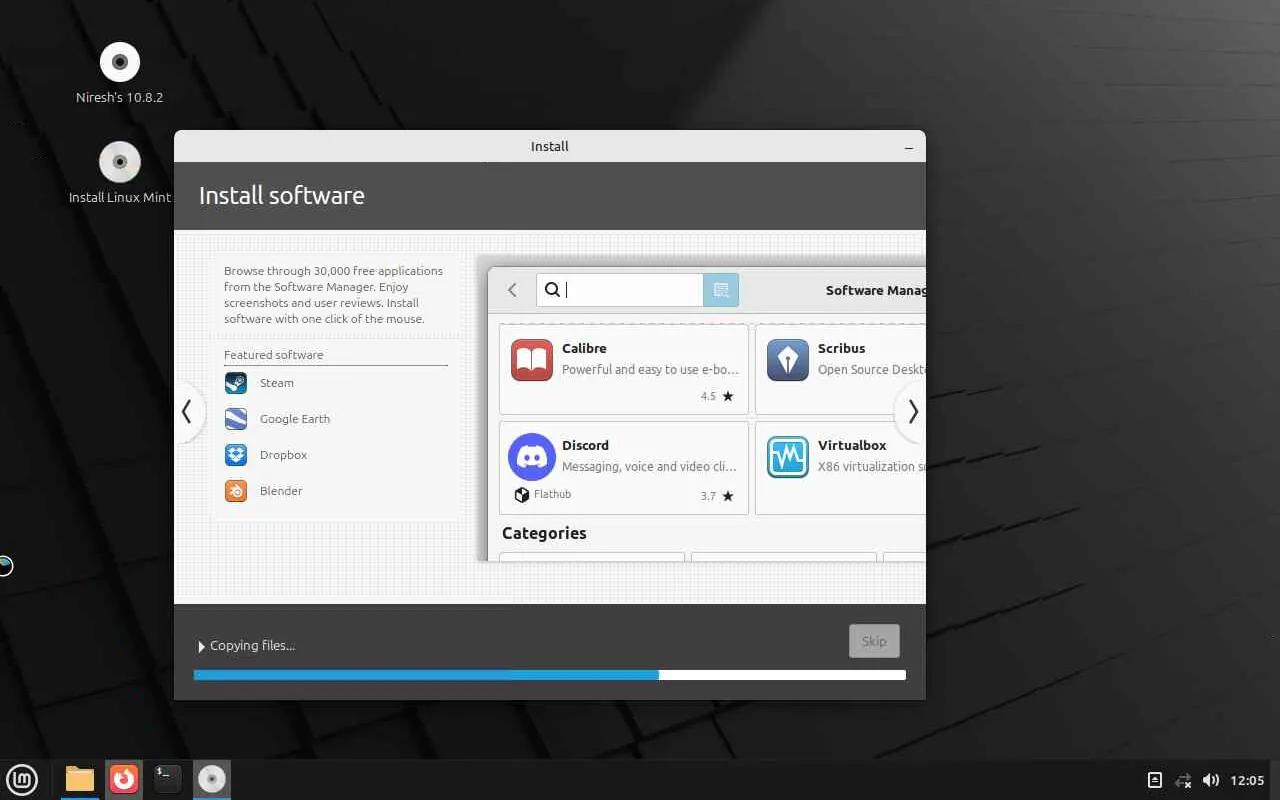Open the Linux Mint start menu

22,779
